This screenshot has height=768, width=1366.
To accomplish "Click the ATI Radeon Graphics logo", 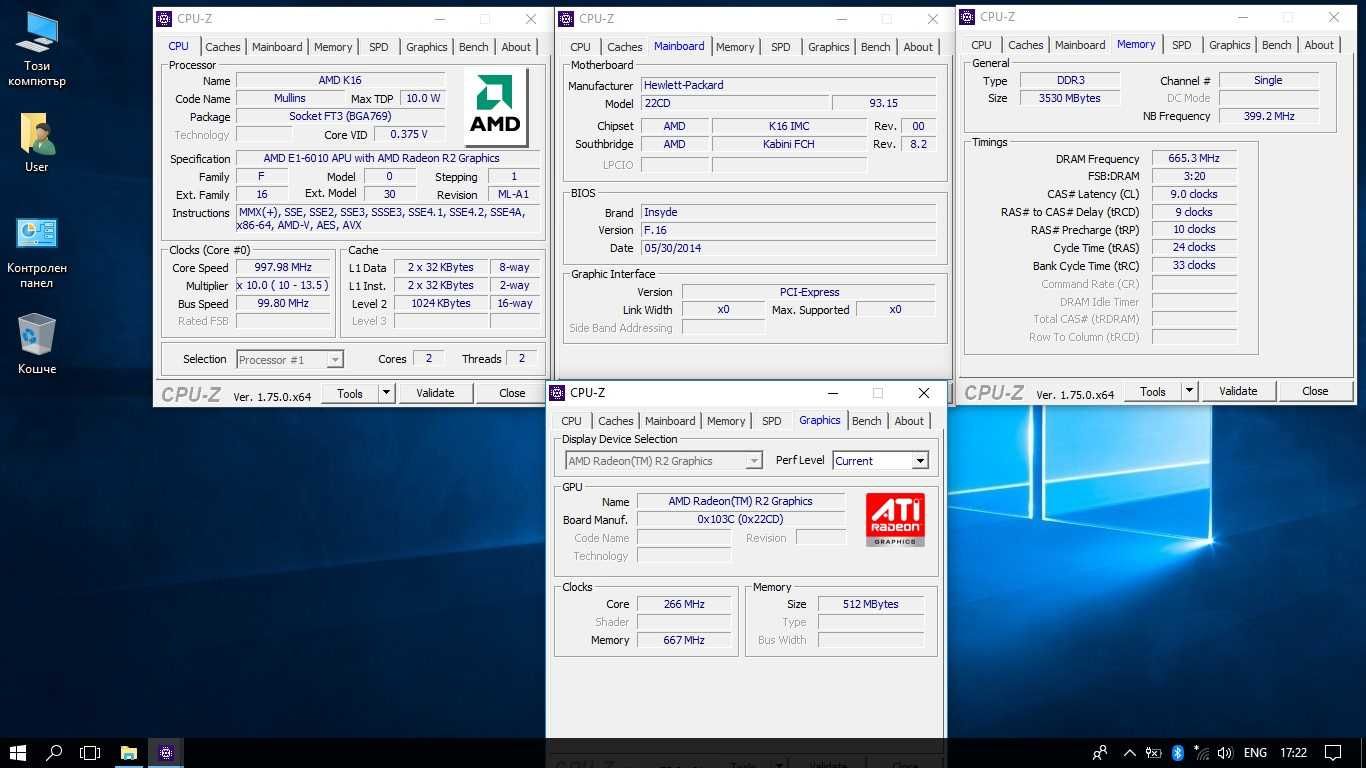I will point(894,519).
